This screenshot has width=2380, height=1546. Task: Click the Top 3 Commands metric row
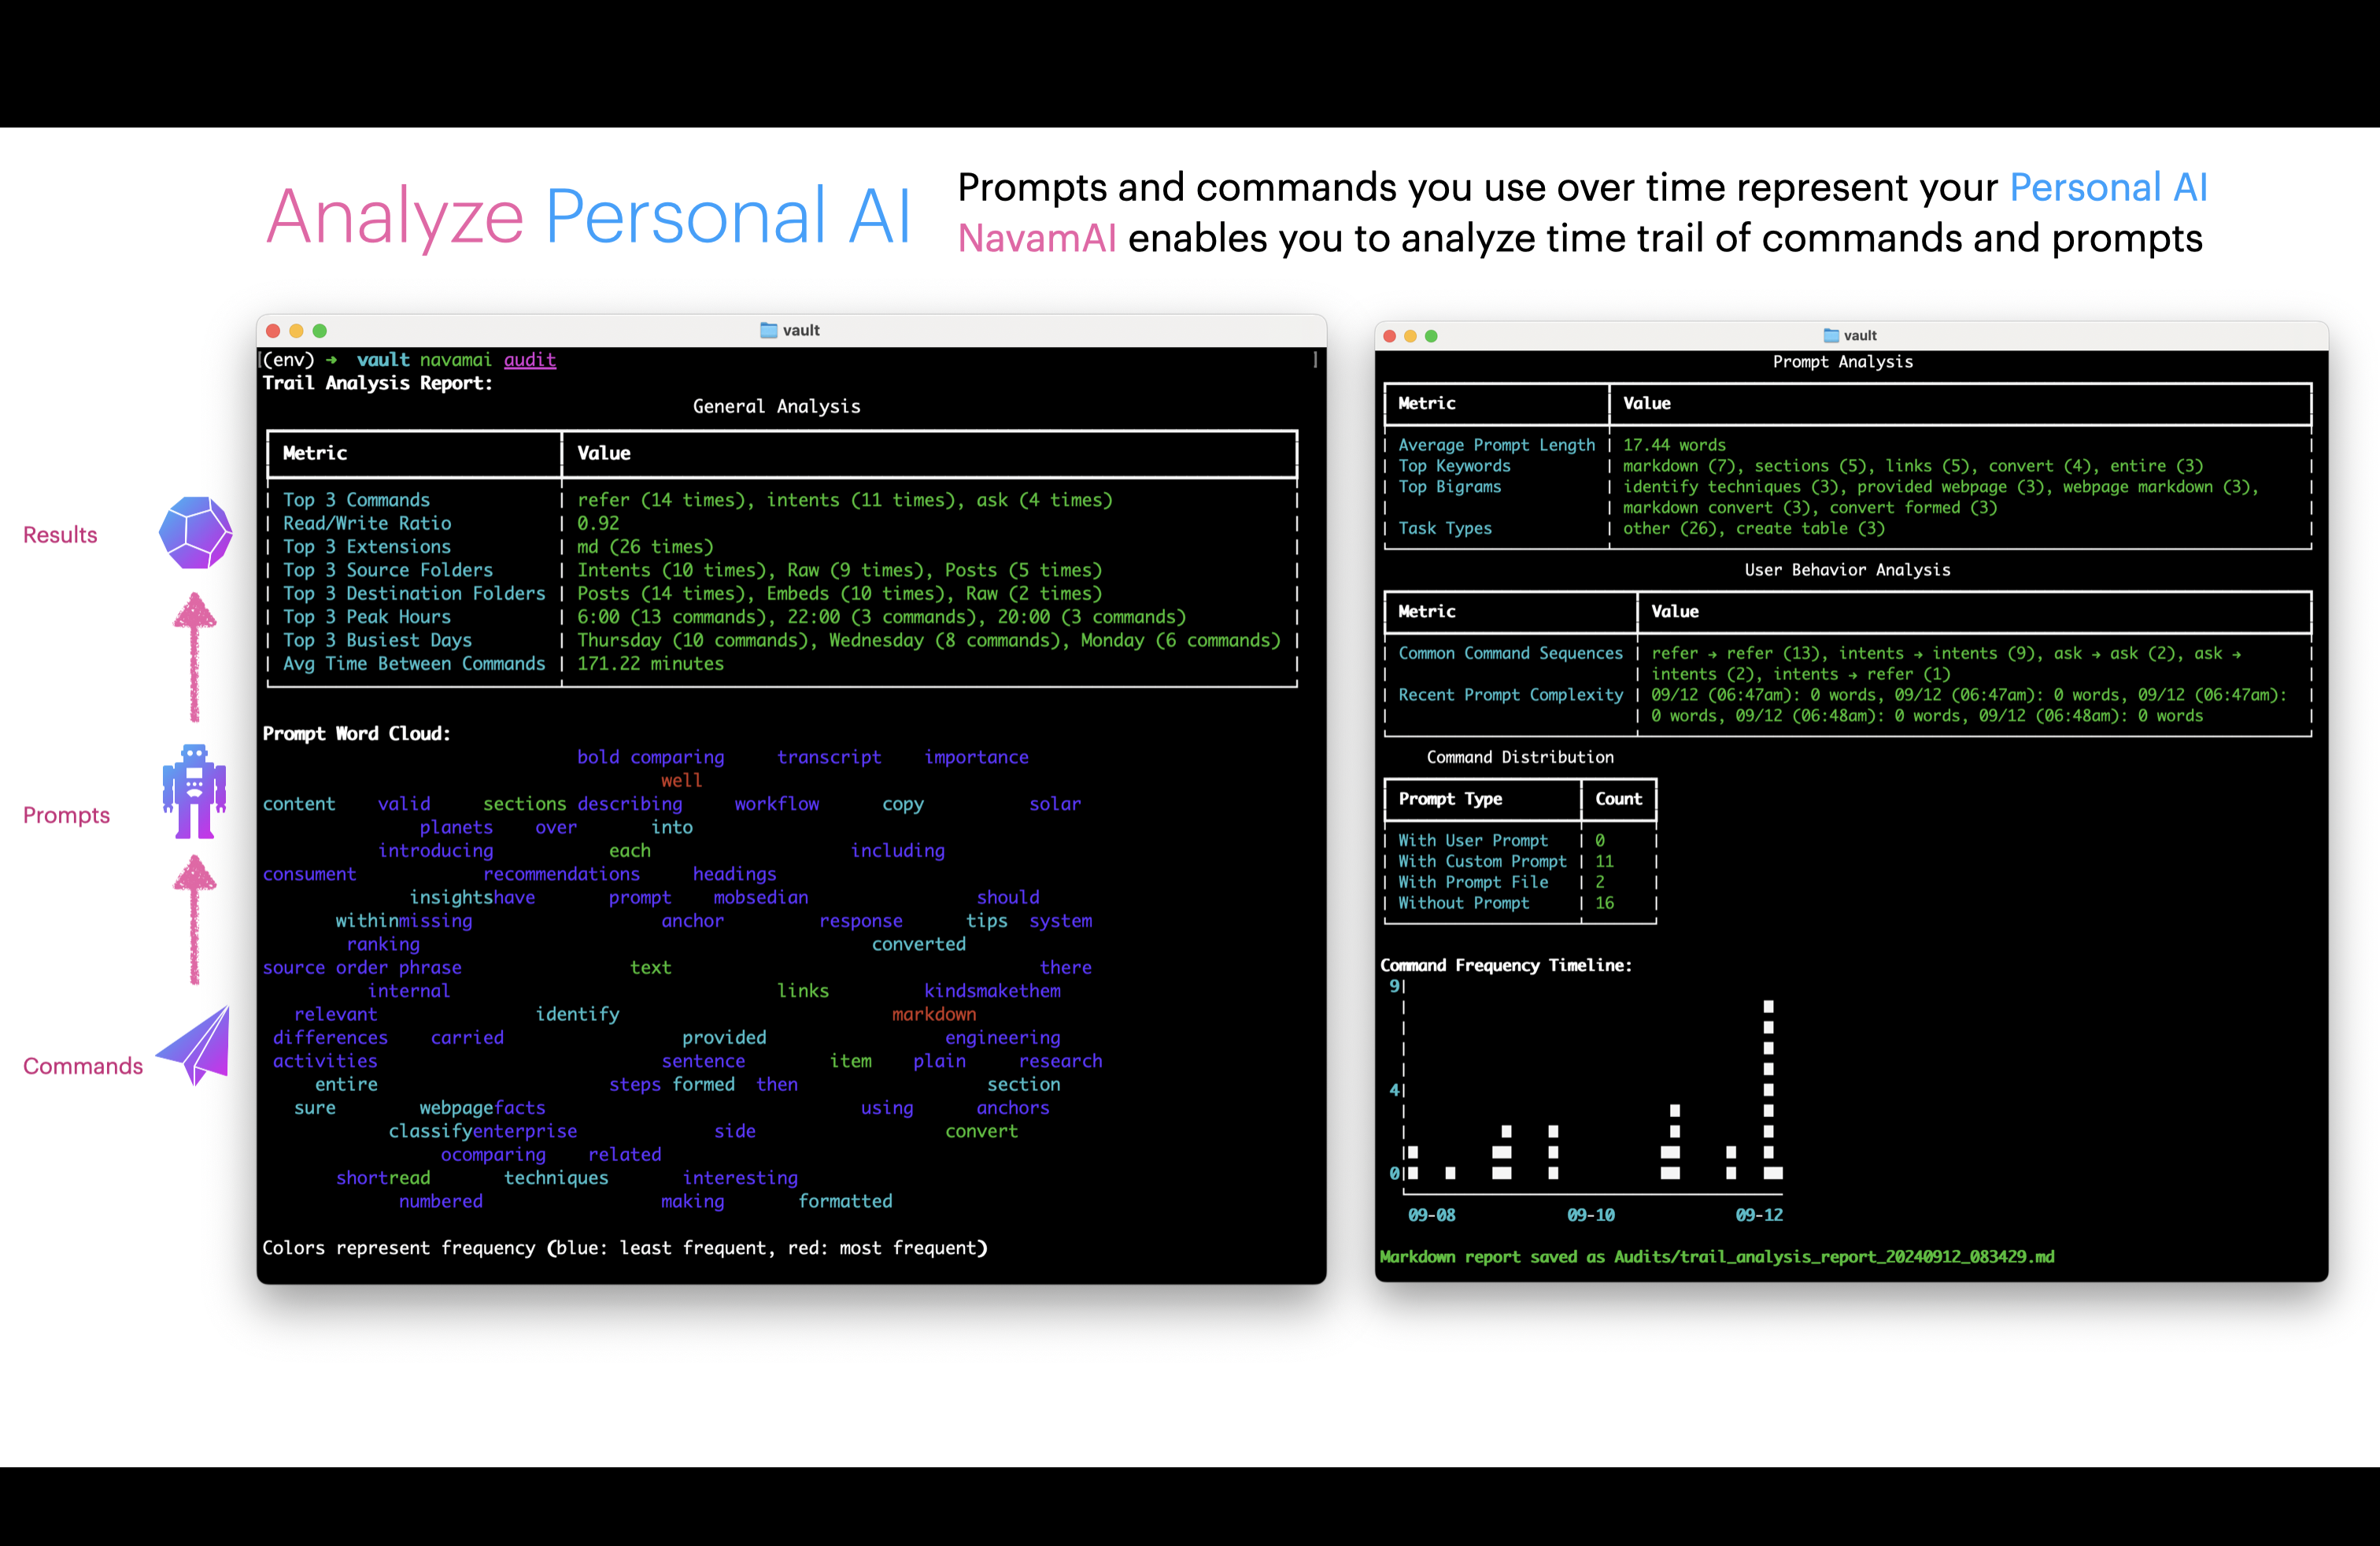[356, 500]
